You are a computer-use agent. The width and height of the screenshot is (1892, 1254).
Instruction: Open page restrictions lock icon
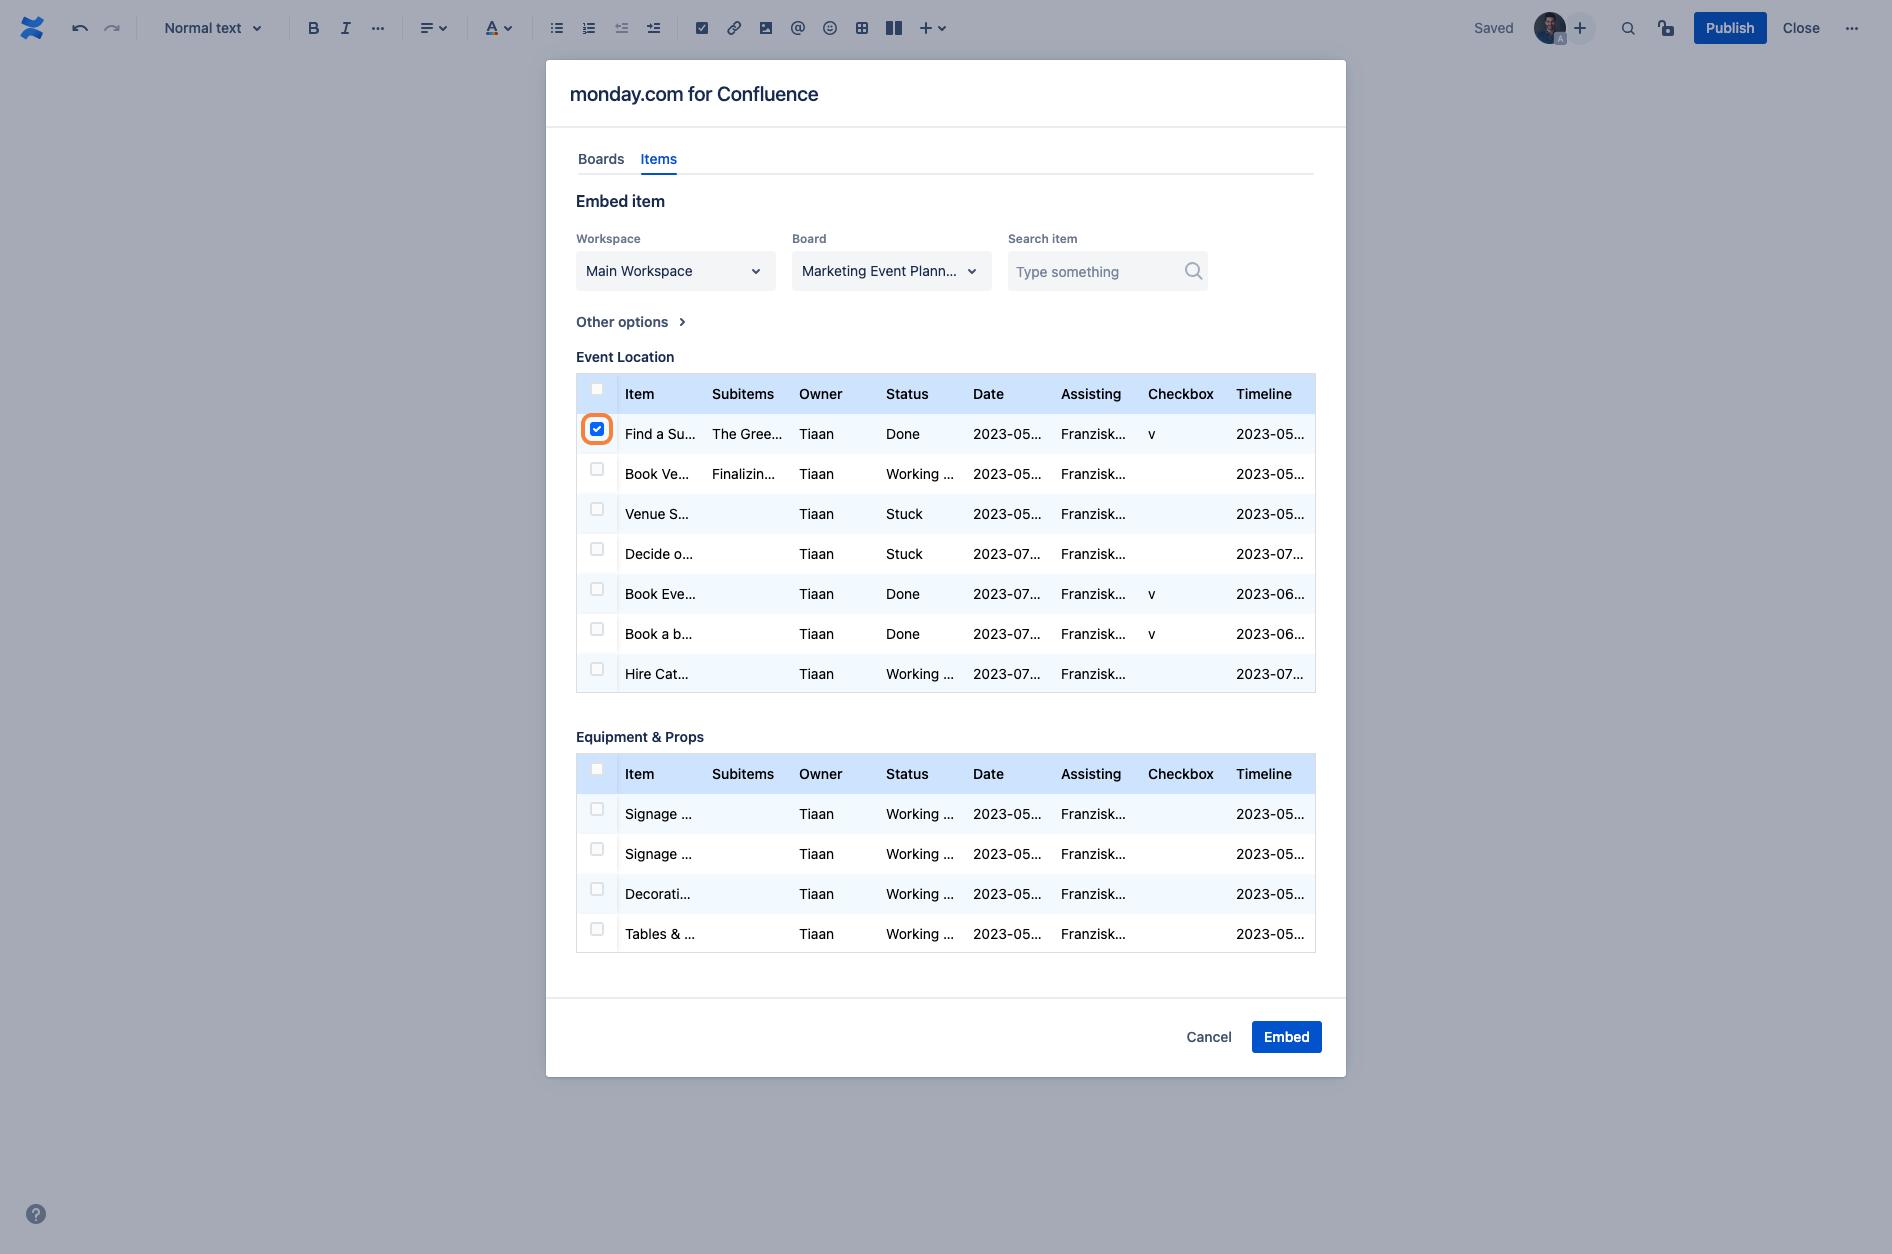click(1666, 28)
